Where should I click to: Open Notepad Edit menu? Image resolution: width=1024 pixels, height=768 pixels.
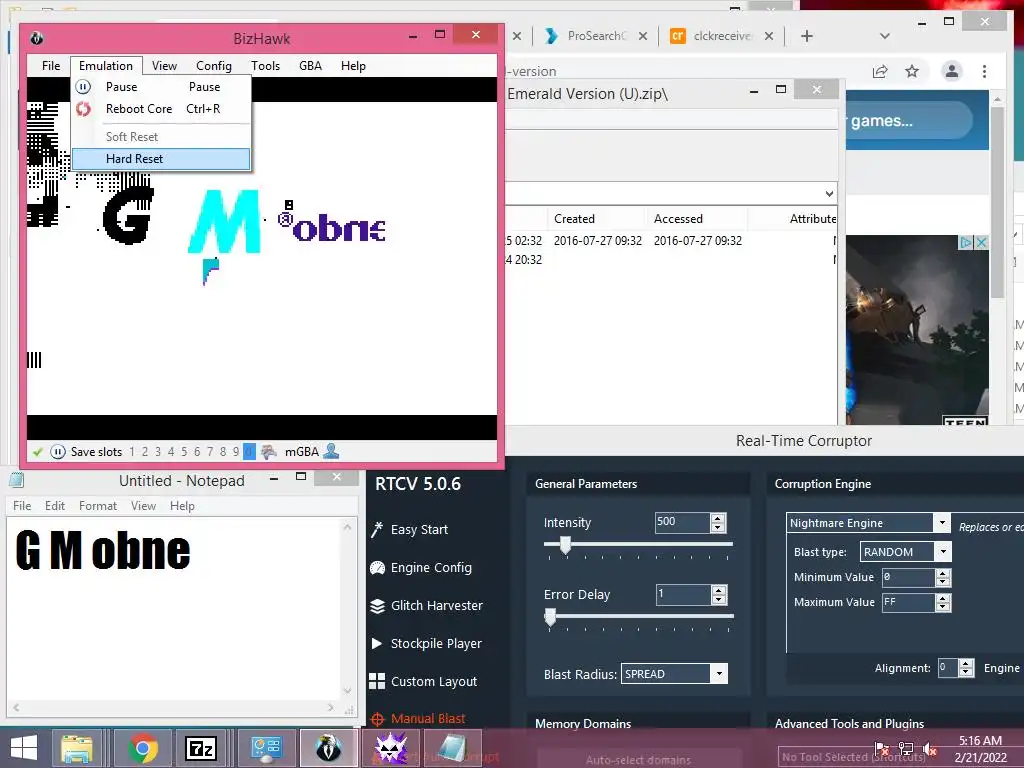pyautogui.click(x=55, y=506)
